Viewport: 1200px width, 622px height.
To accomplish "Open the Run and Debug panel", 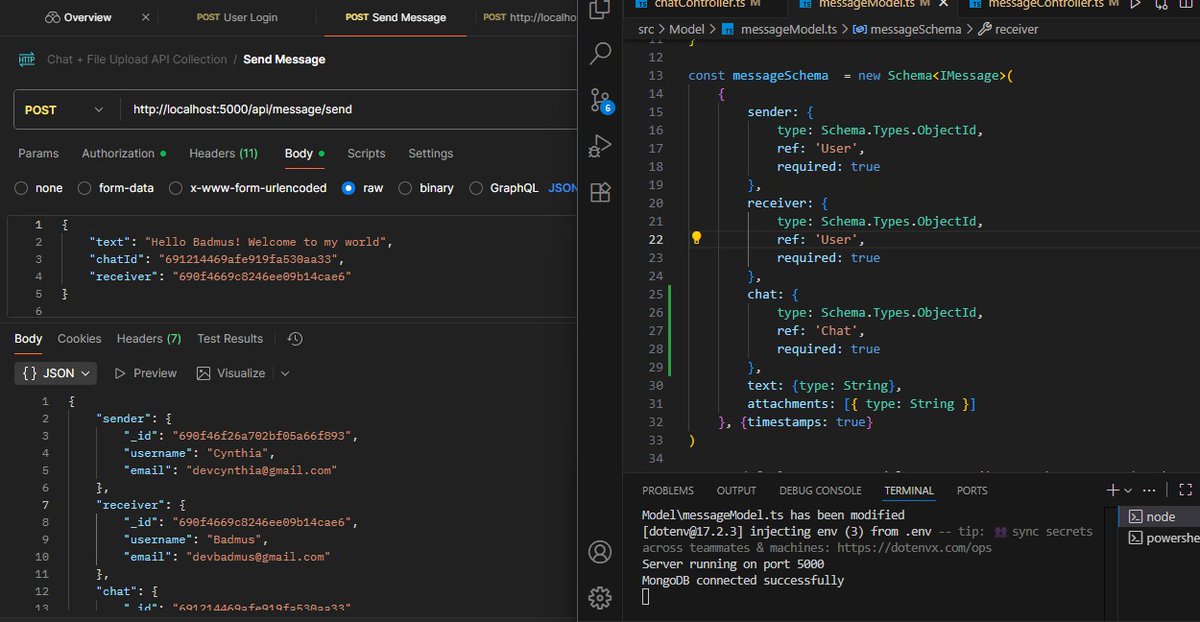I will [x=599, y=145].
